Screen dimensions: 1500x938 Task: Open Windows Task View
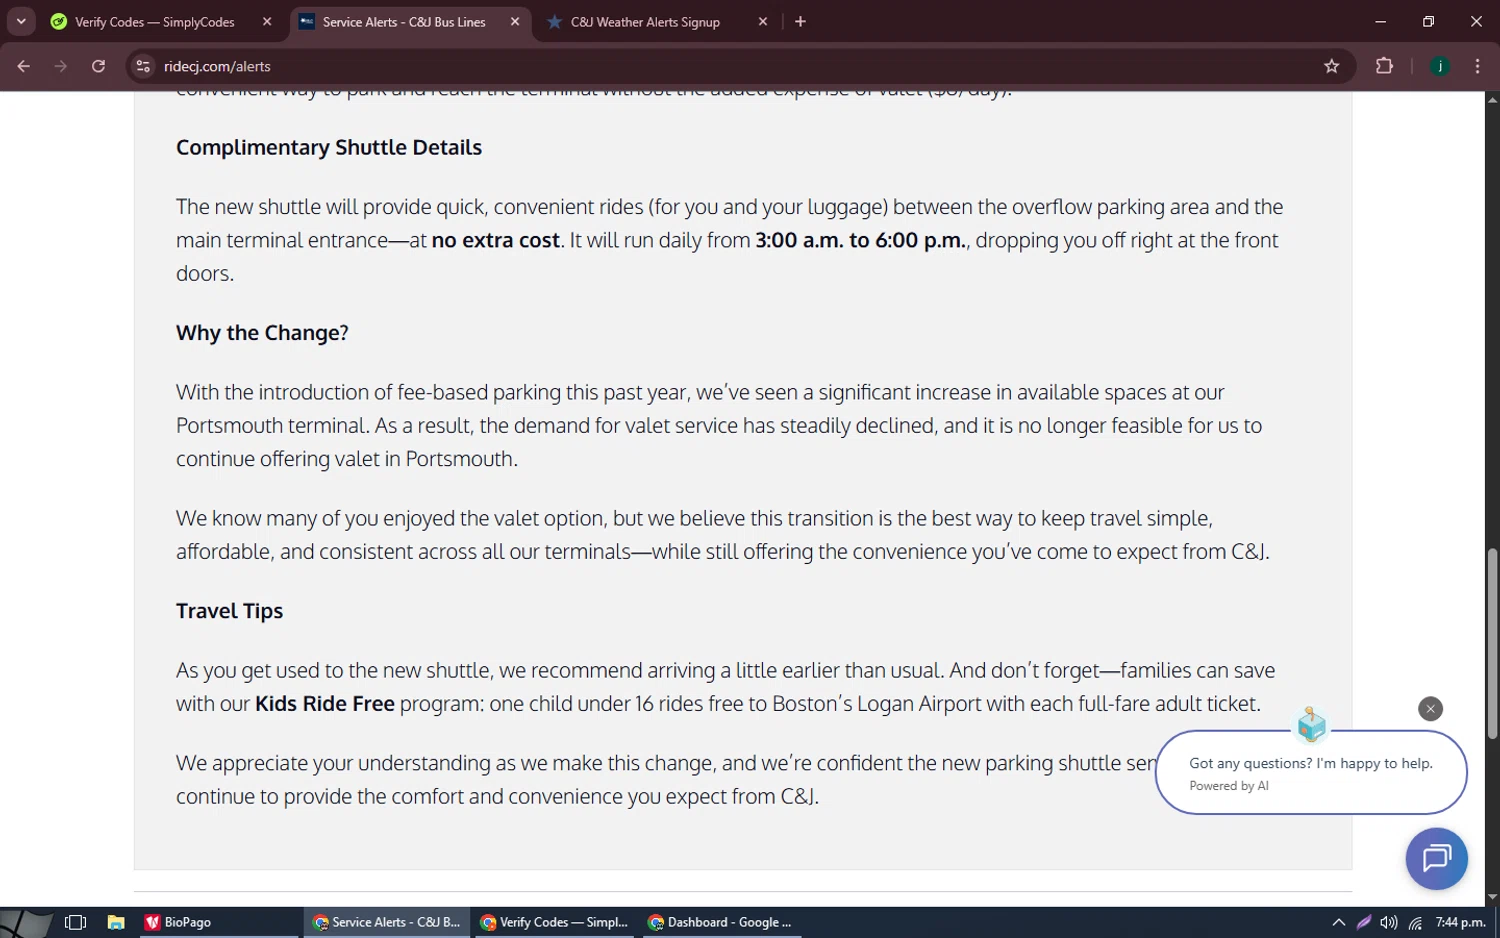[75, 922]
